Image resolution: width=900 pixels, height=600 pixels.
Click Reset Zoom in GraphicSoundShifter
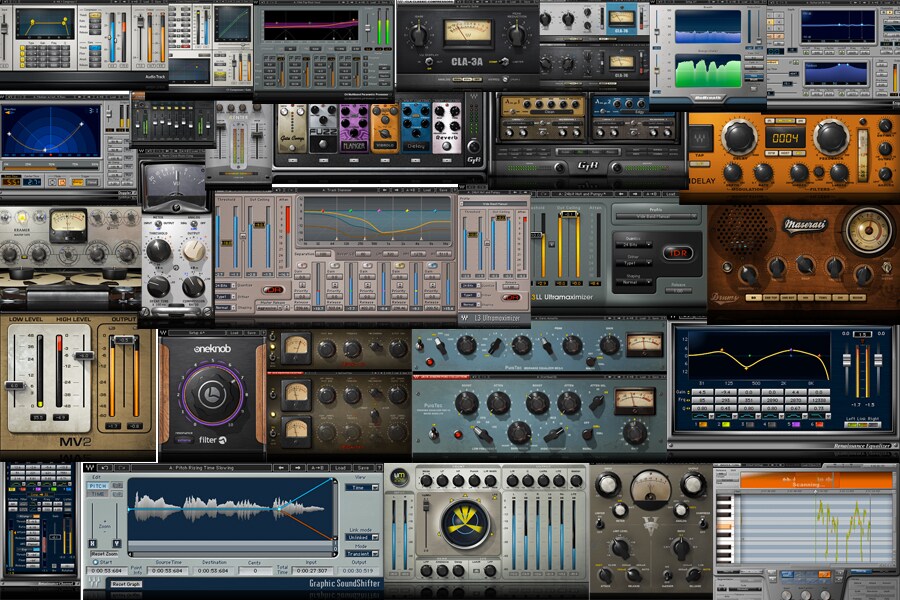pos(104,553)
